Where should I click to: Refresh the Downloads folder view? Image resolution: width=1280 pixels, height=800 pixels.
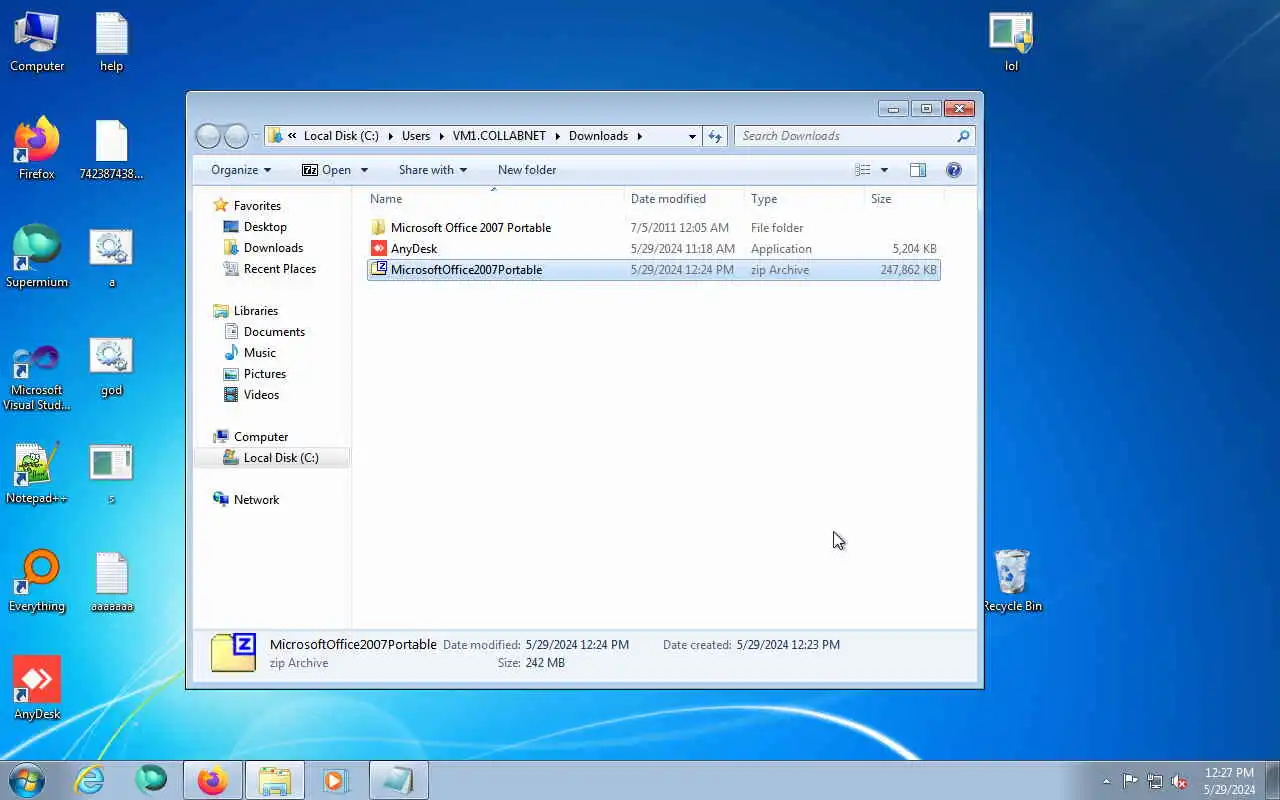[715, 136]
